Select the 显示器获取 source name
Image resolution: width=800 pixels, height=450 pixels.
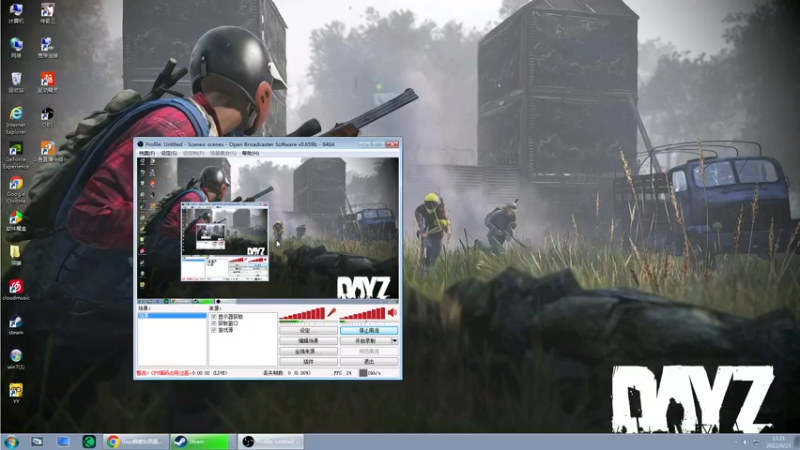pyautogui.click(x=231, y=317)
